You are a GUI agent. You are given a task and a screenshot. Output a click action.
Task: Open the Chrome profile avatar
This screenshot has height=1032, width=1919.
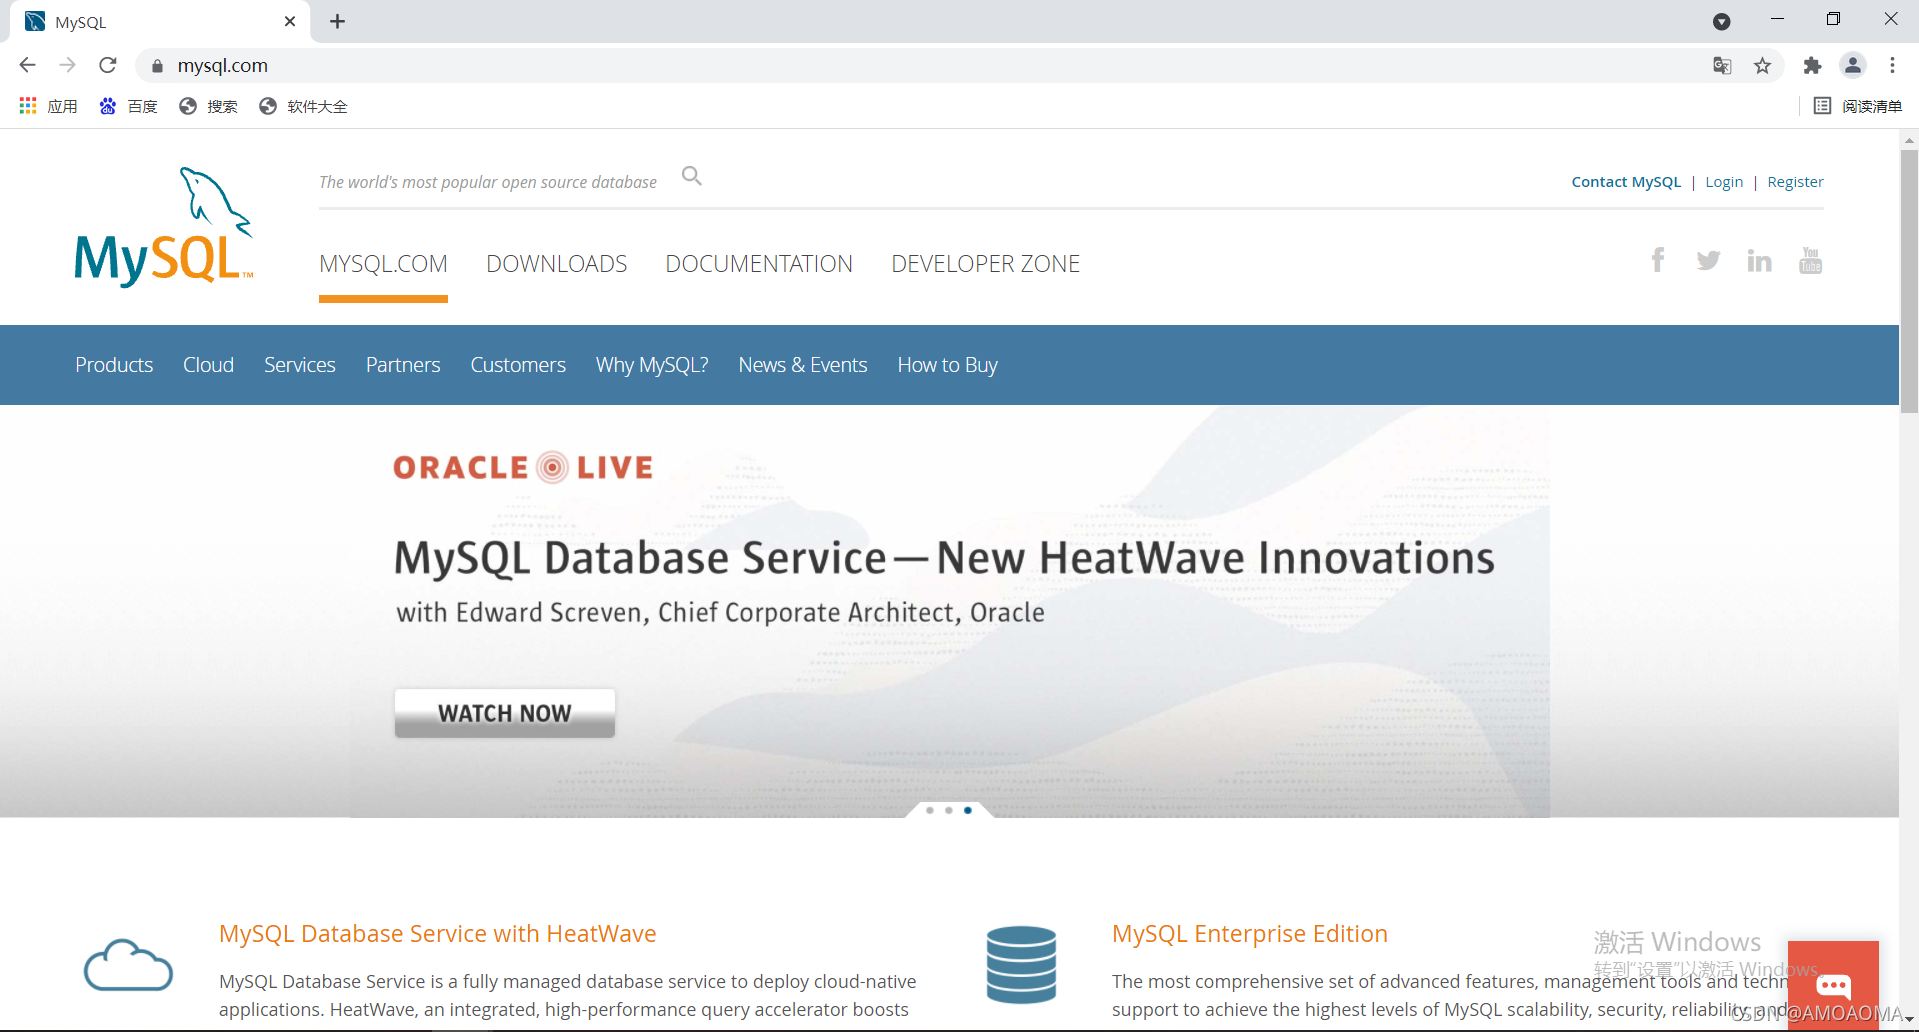tap(1853, 66)
